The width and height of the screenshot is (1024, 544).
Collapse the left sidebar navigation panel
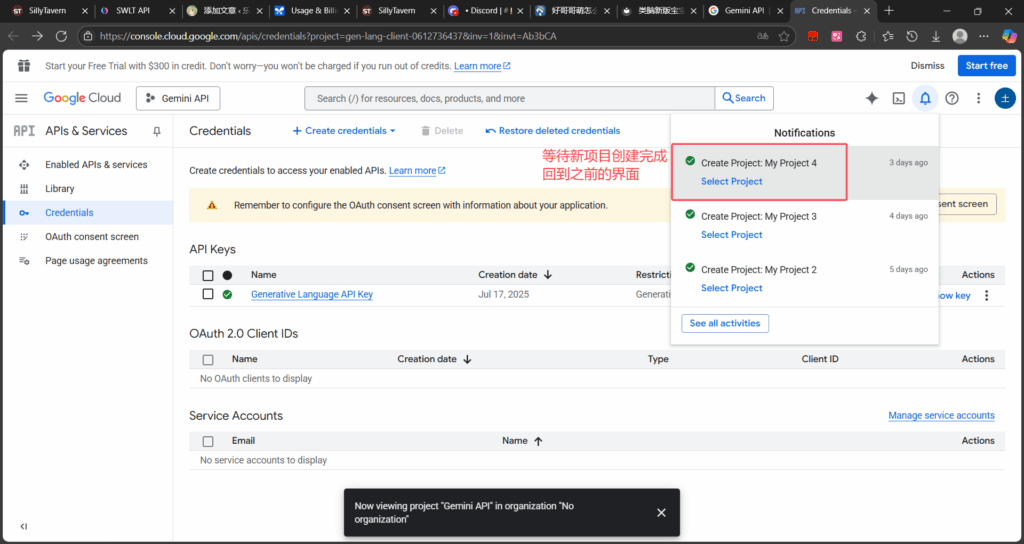coord(23,527)
